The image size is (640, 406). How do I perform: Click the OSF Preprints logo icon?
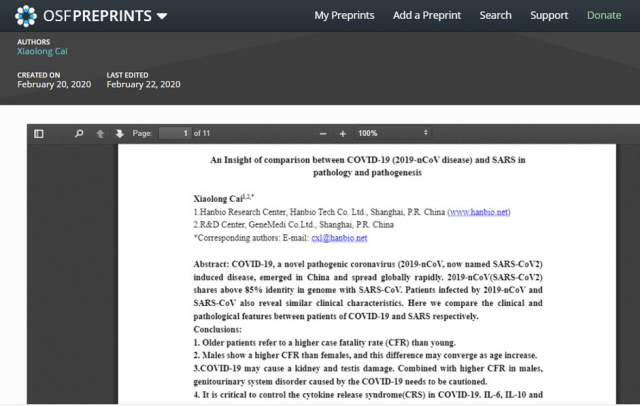click(x=26, y=16)
